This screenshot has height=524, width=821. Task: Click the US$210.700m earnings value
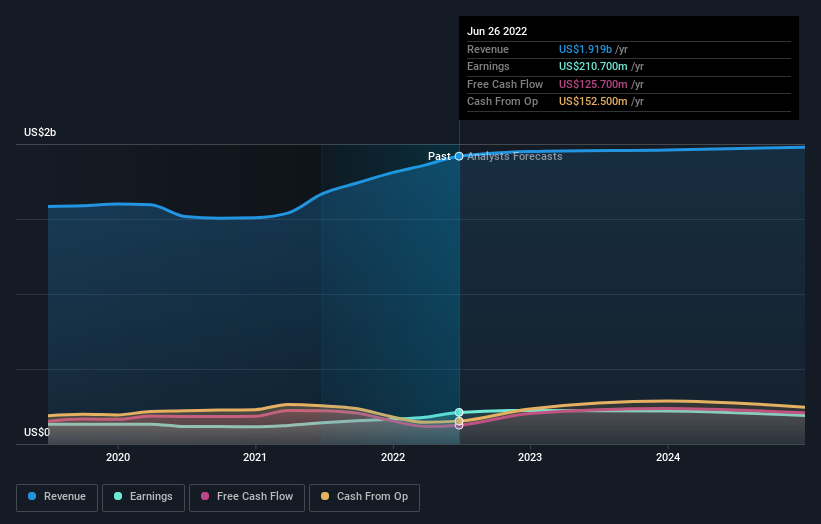pos(593,66)
